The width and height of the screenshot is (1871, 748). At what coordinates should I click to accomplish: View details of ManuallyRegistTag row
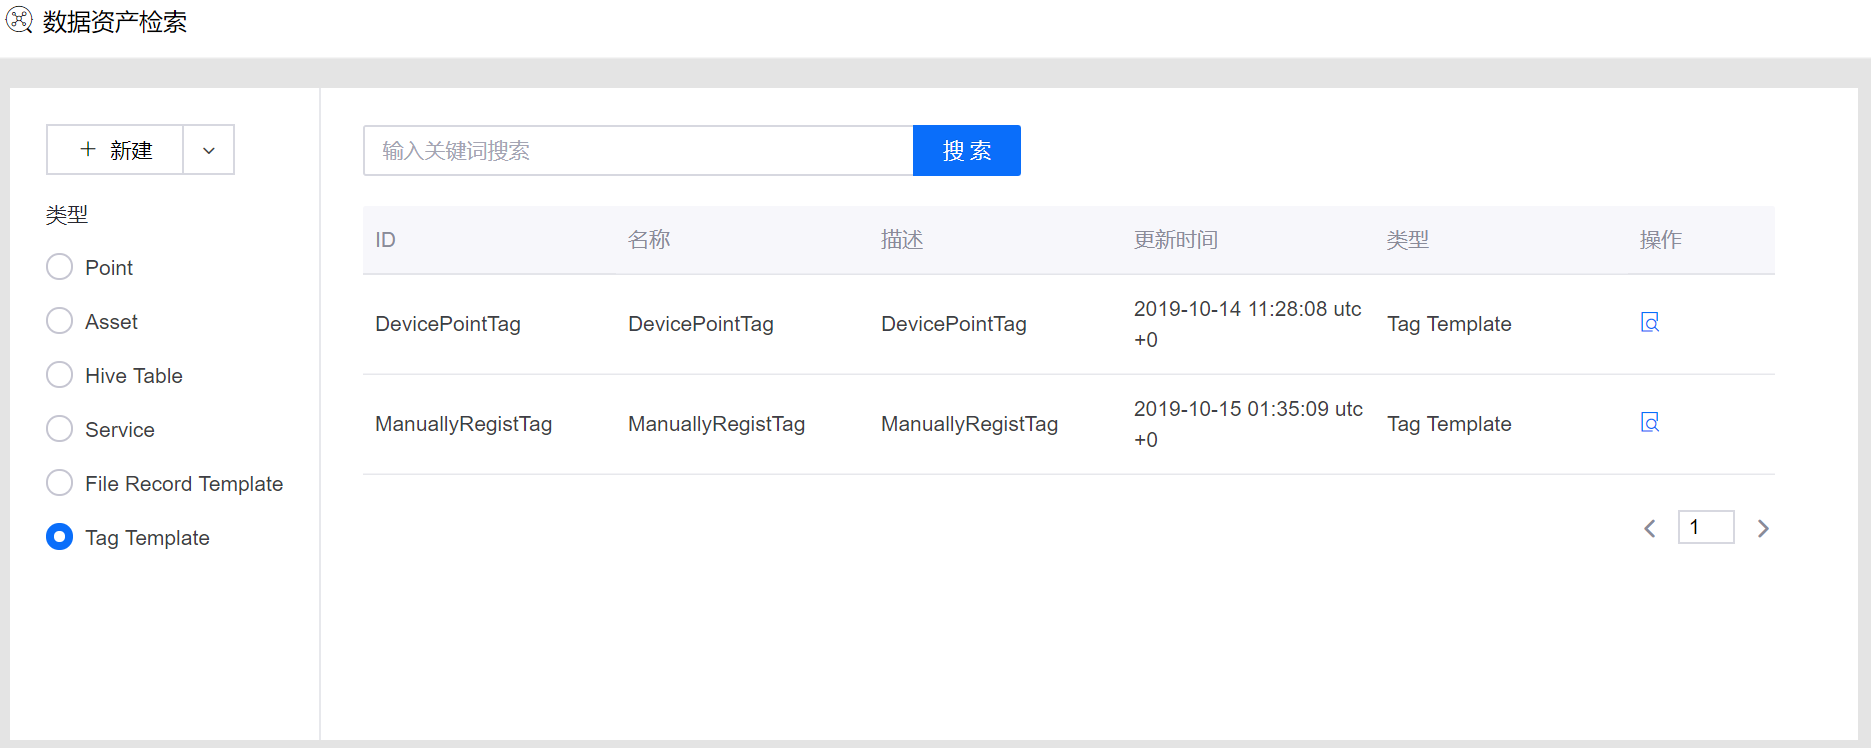tap(1650, 422)
